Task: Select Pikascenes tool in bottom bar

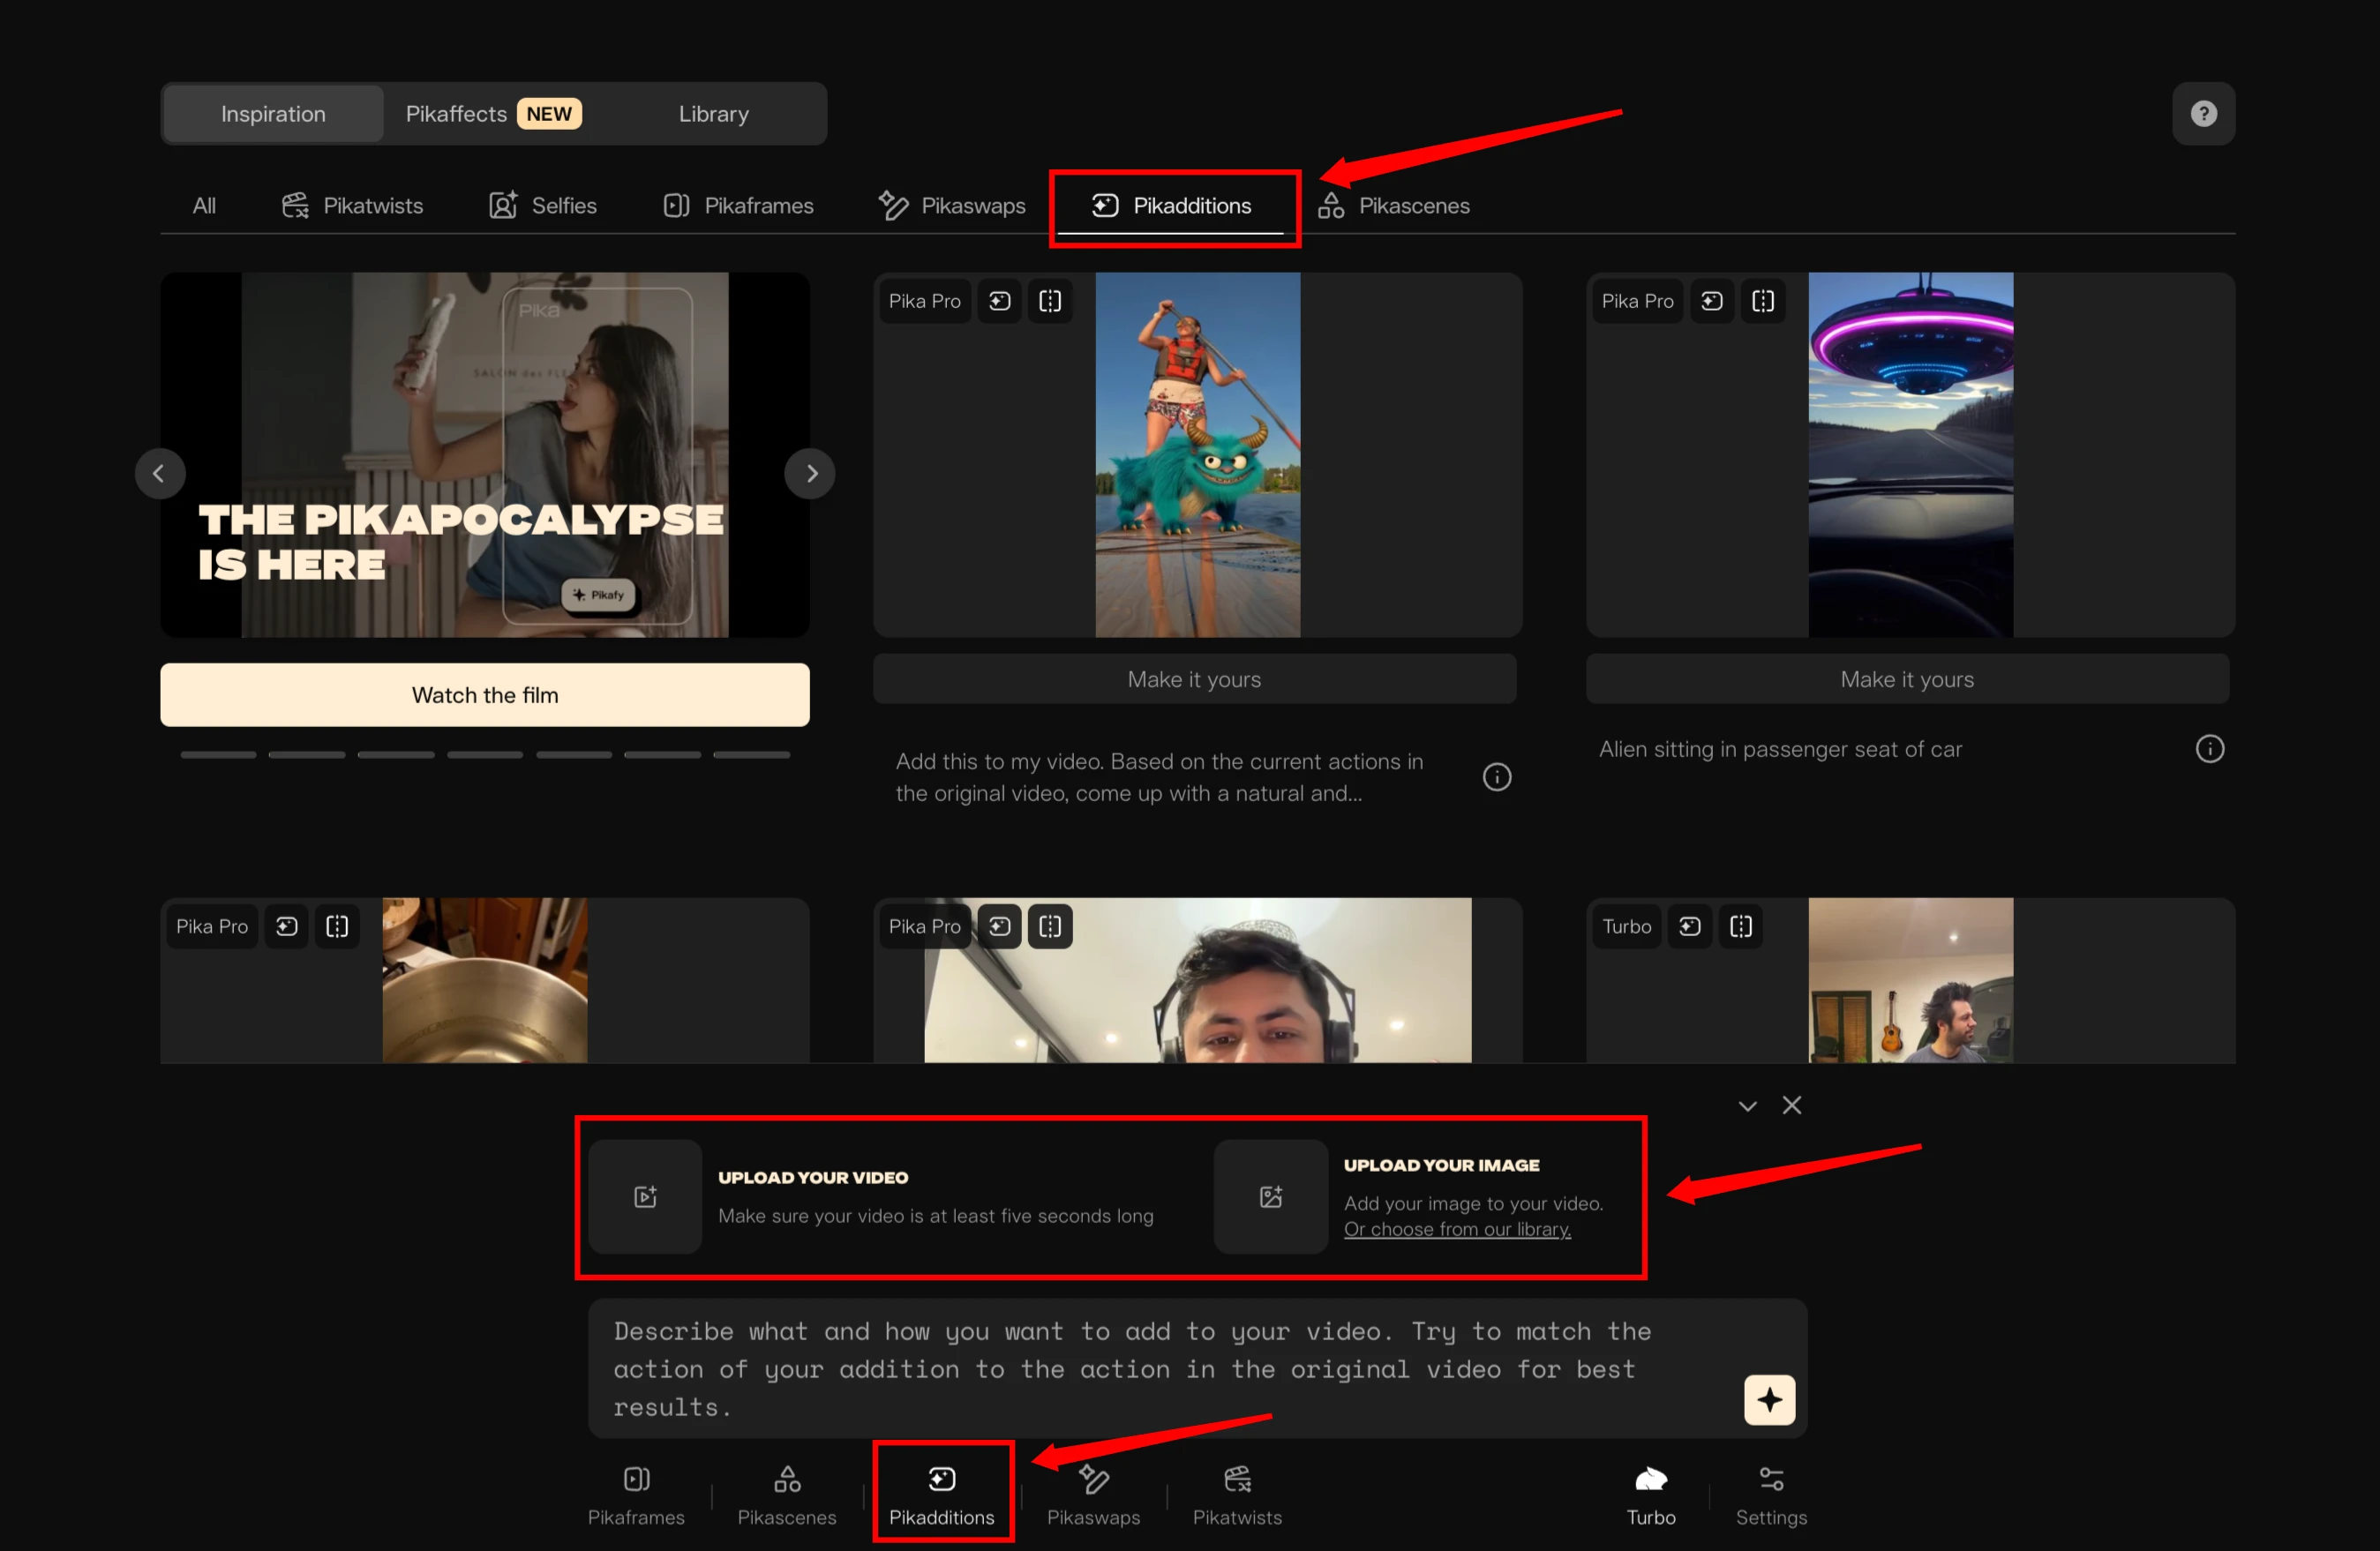Action: click(787, 1496)
